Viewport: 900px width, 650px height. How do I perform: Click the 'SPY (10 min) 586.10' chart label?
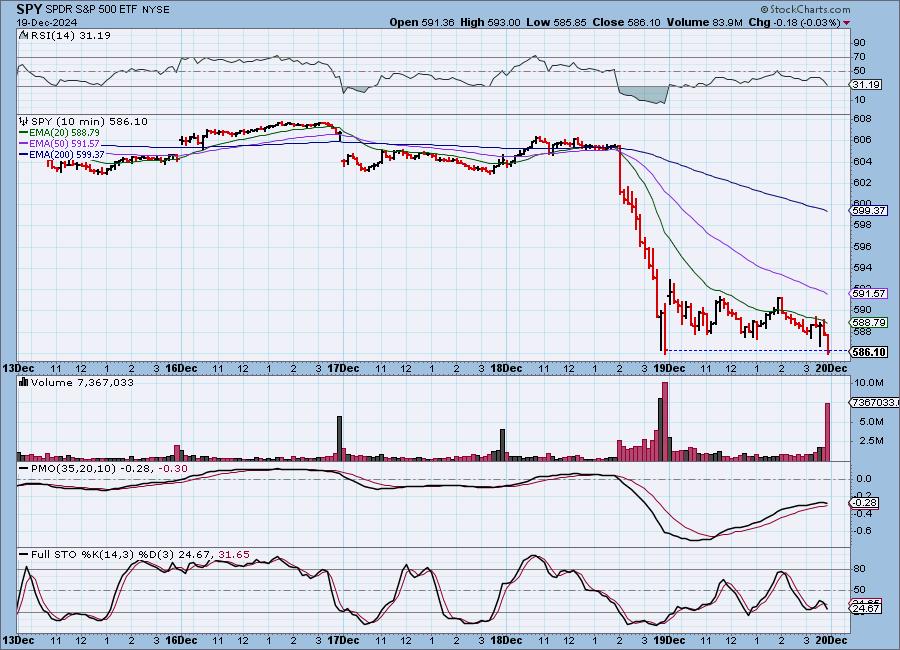point(89,121)
